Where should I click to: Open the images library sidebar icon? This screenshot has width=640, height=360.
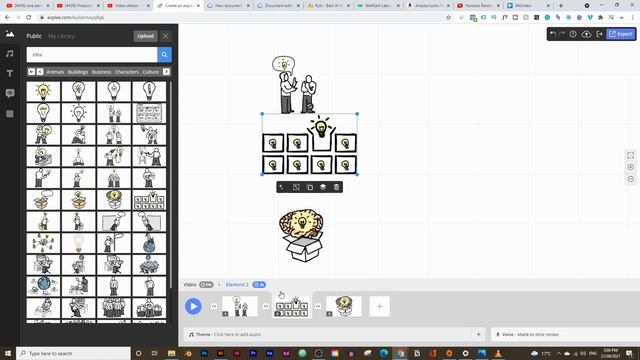tap(10, 34)
